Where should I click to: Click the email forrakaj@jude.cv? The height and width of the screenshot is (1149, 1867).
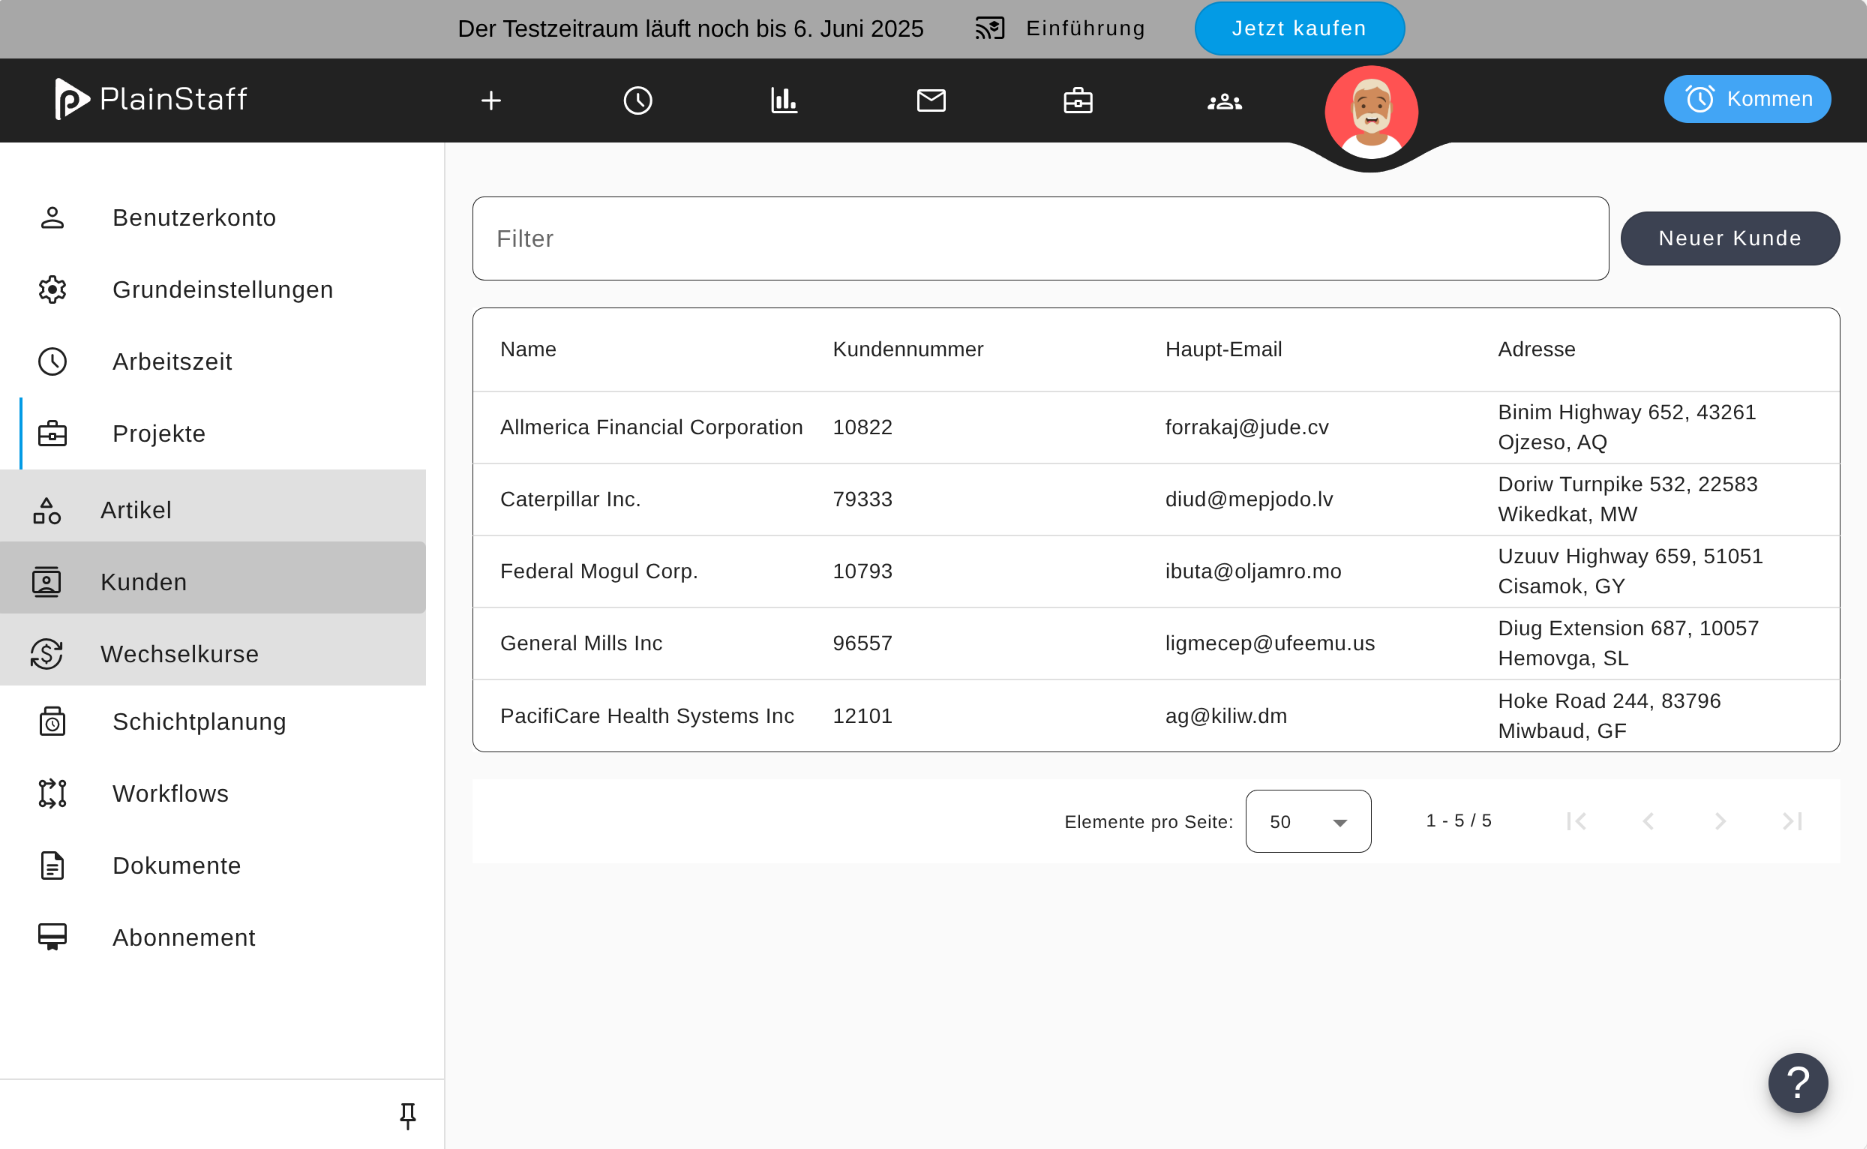click(x=1247, y=427)
